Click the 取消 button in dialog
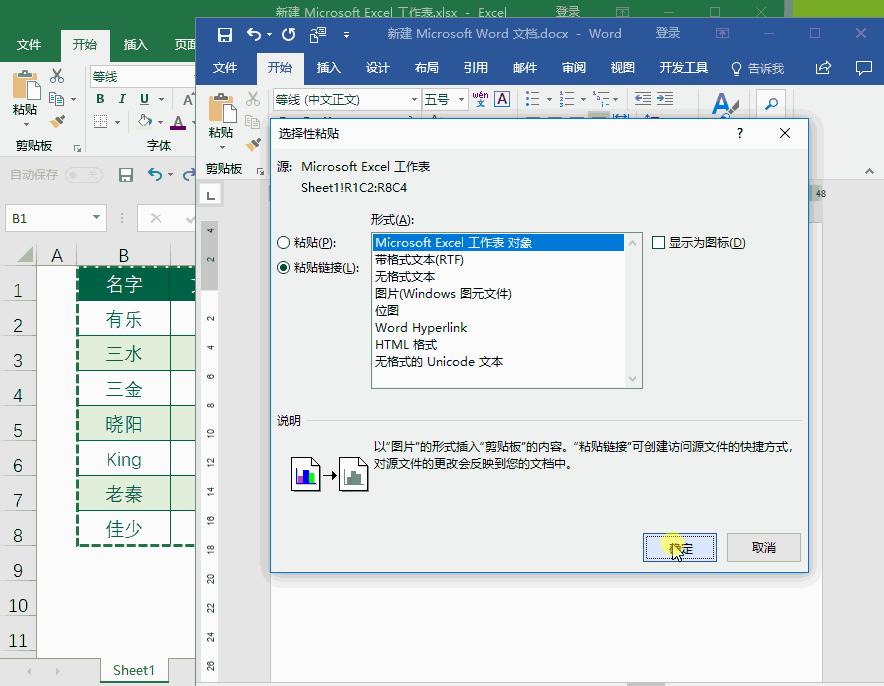Viewport: 884px width, 686px height. pos(763,547)
